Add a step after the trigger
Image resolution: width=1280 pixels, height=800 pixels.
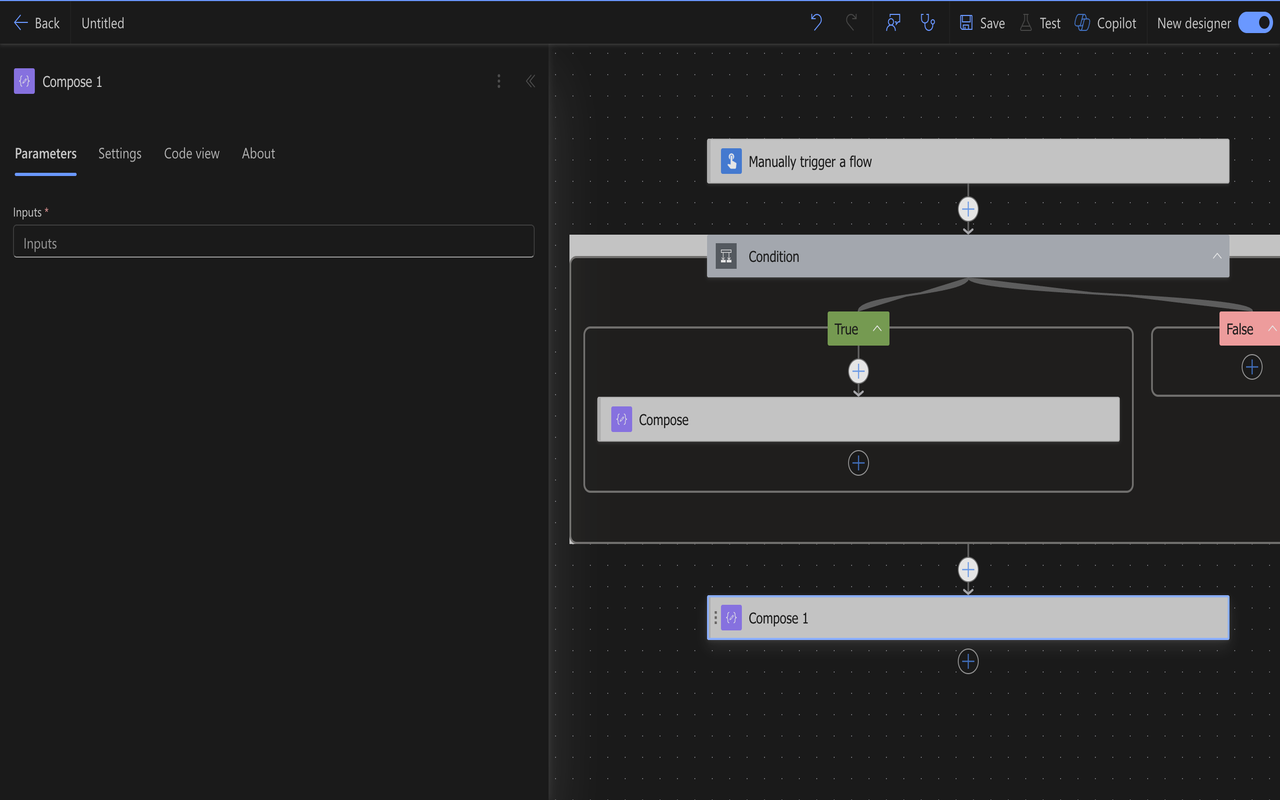[x=968, y=209]
